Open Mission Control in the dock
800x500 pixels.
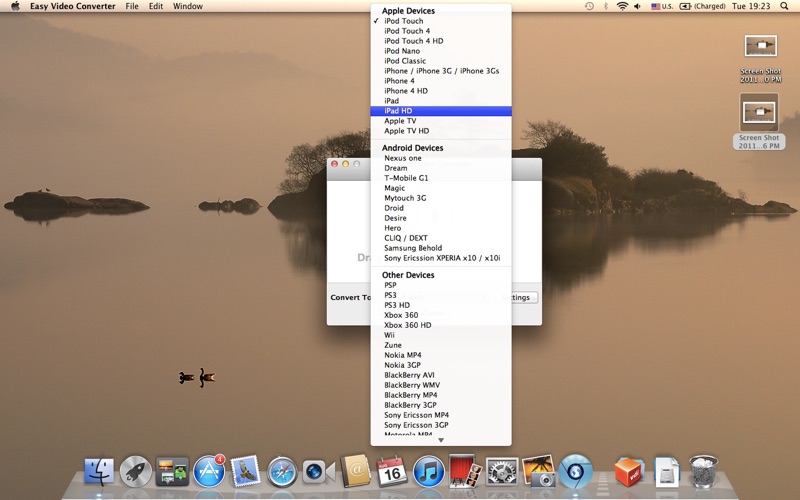172,471
